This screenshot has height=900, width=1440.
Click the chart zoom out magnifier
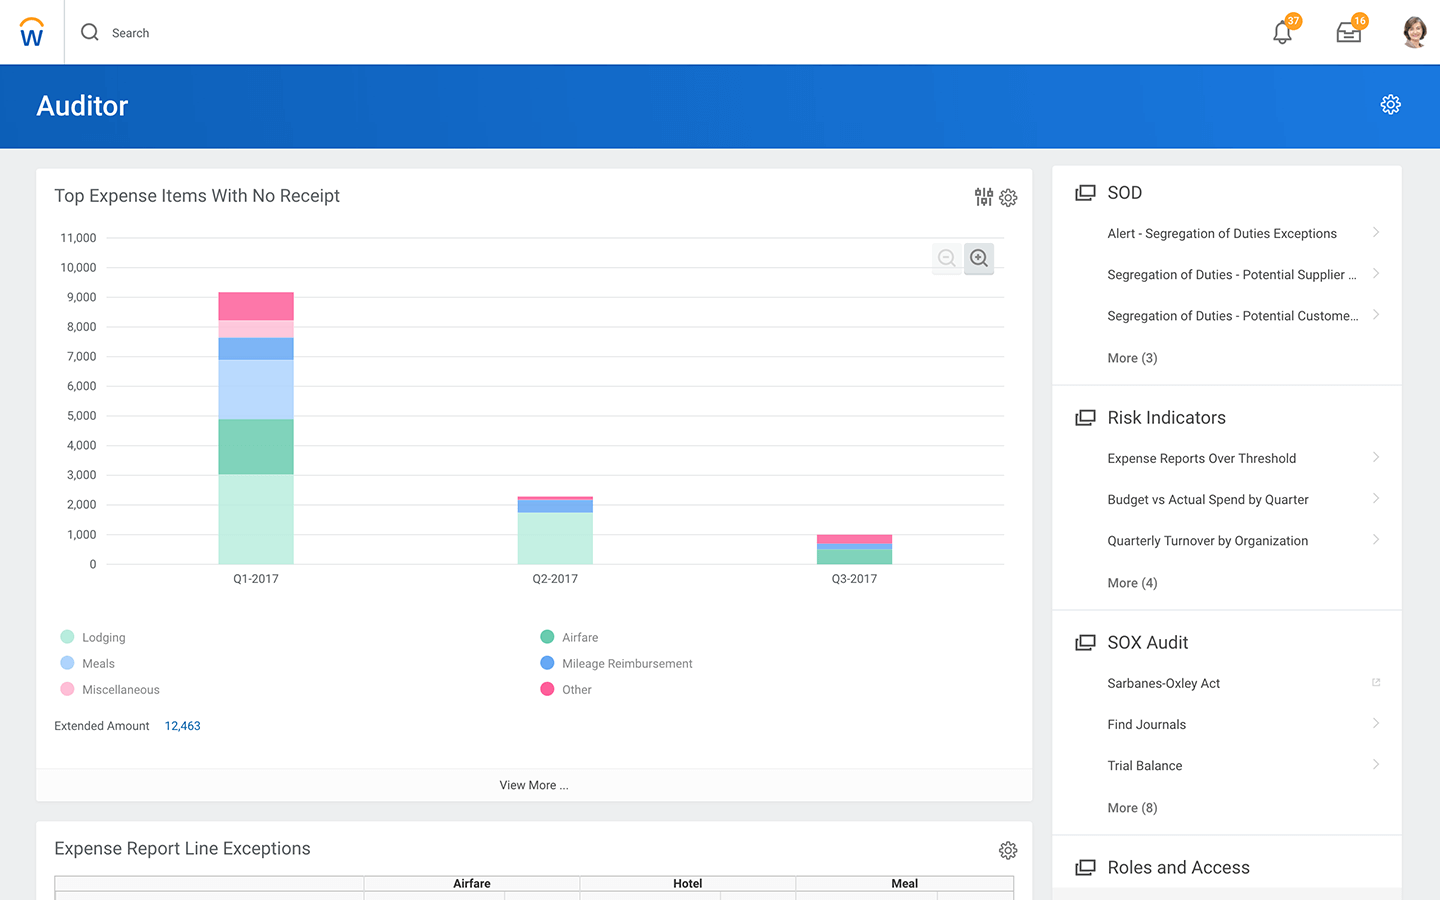[946, 259]
